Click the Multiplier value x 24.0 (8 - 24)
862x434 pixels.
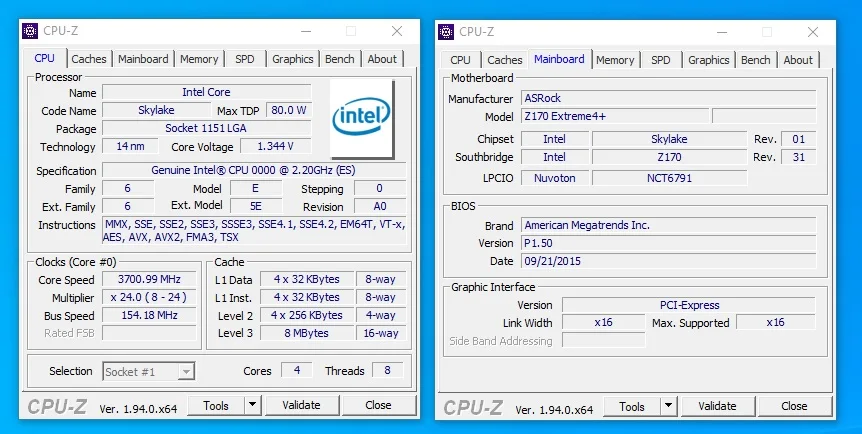pos(149,298)
